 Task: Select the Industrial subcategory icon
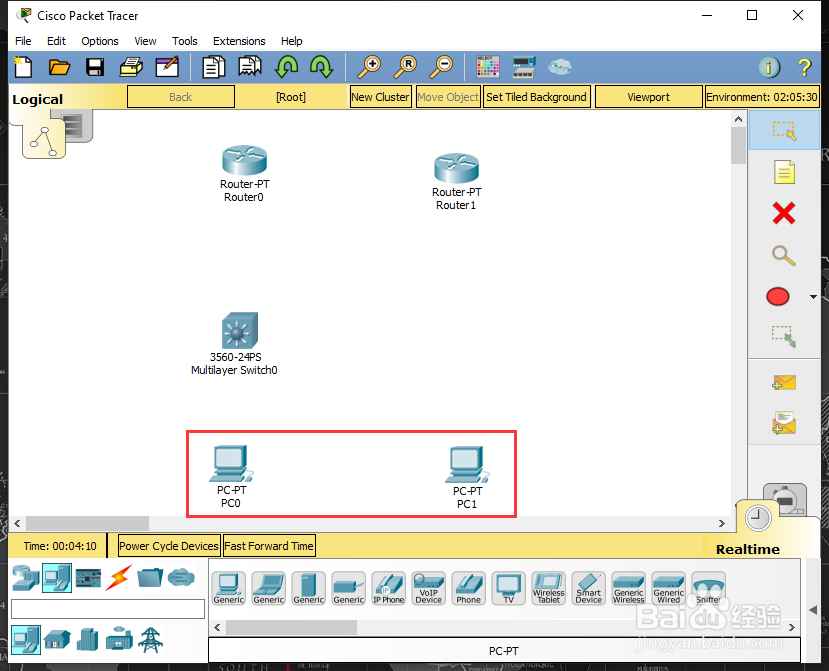(119, 639)
